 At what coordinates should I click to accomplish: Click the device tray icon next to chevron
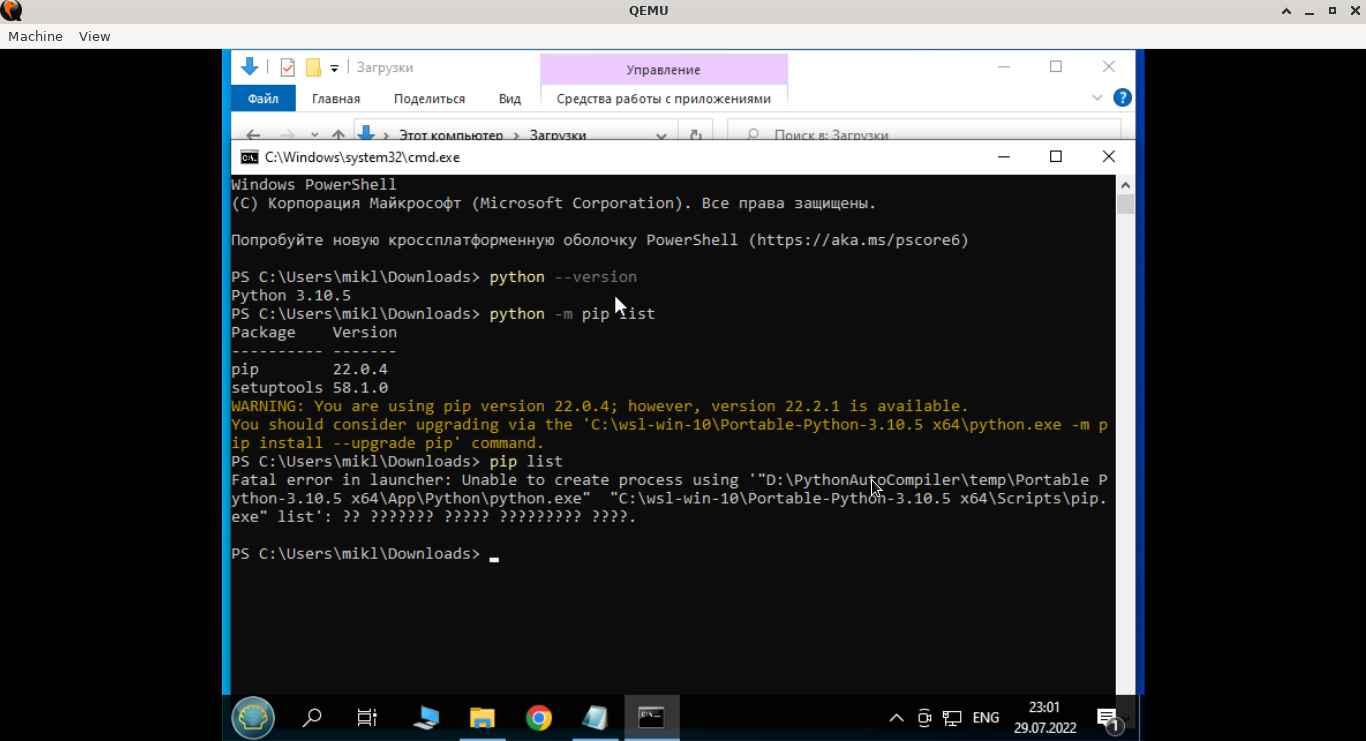click(x=924, y=718)
